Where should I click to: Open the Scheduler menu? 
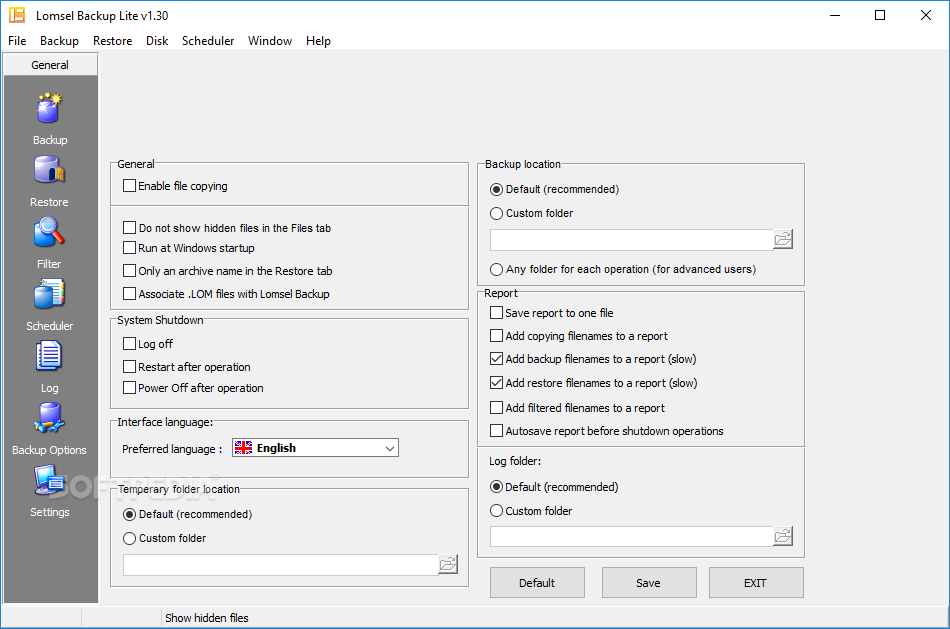pos(208,41)
